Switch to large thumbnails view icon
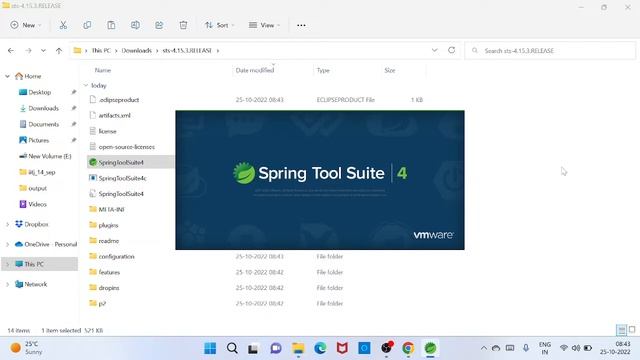The width and height of the screenshot is (640, 360). [x=632, y=329]
